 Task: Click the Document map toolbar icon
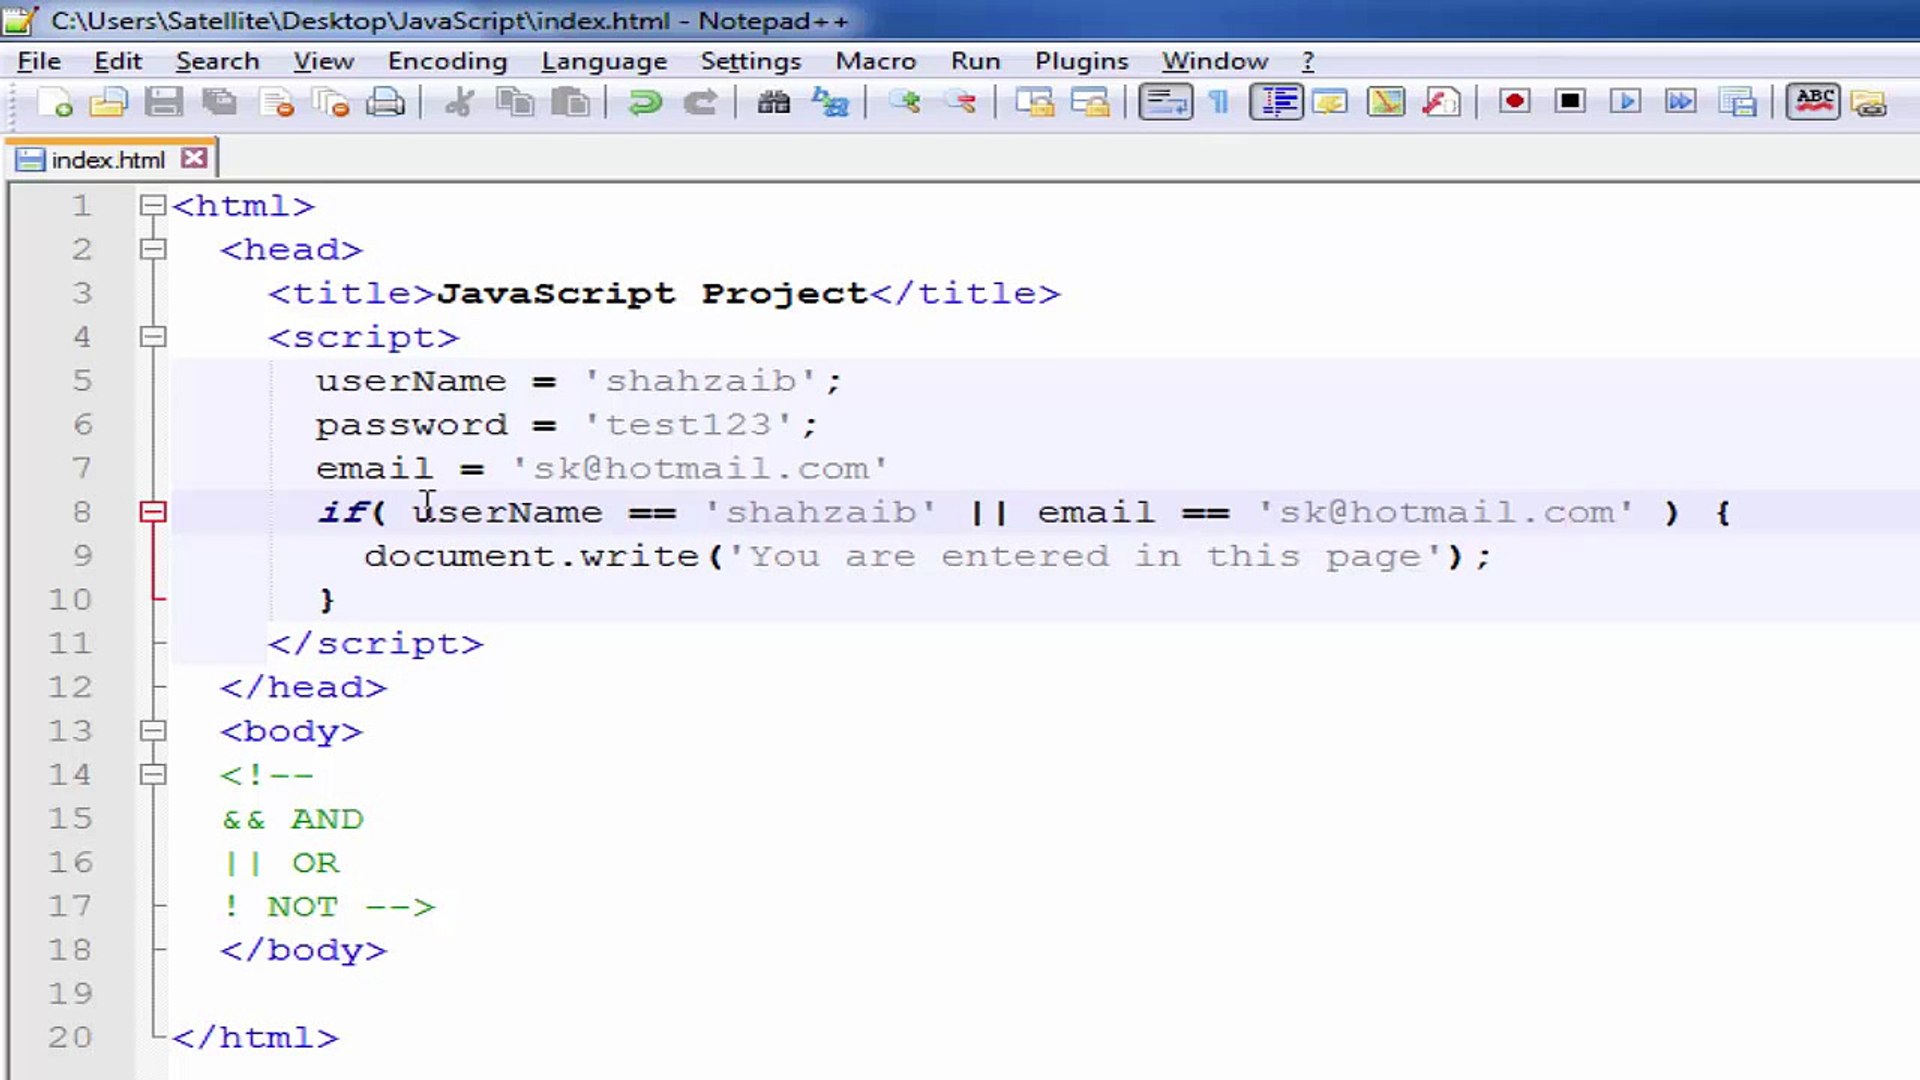1386,102
